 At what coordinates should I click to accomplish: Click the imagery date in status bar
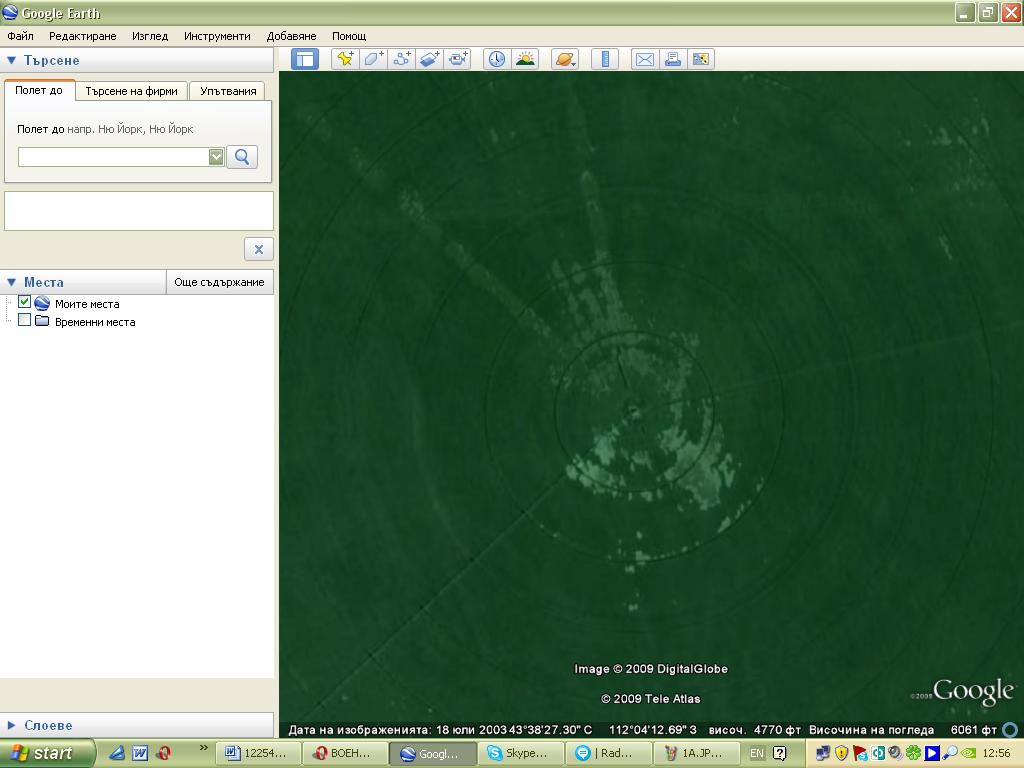click(x=397, y=730)
